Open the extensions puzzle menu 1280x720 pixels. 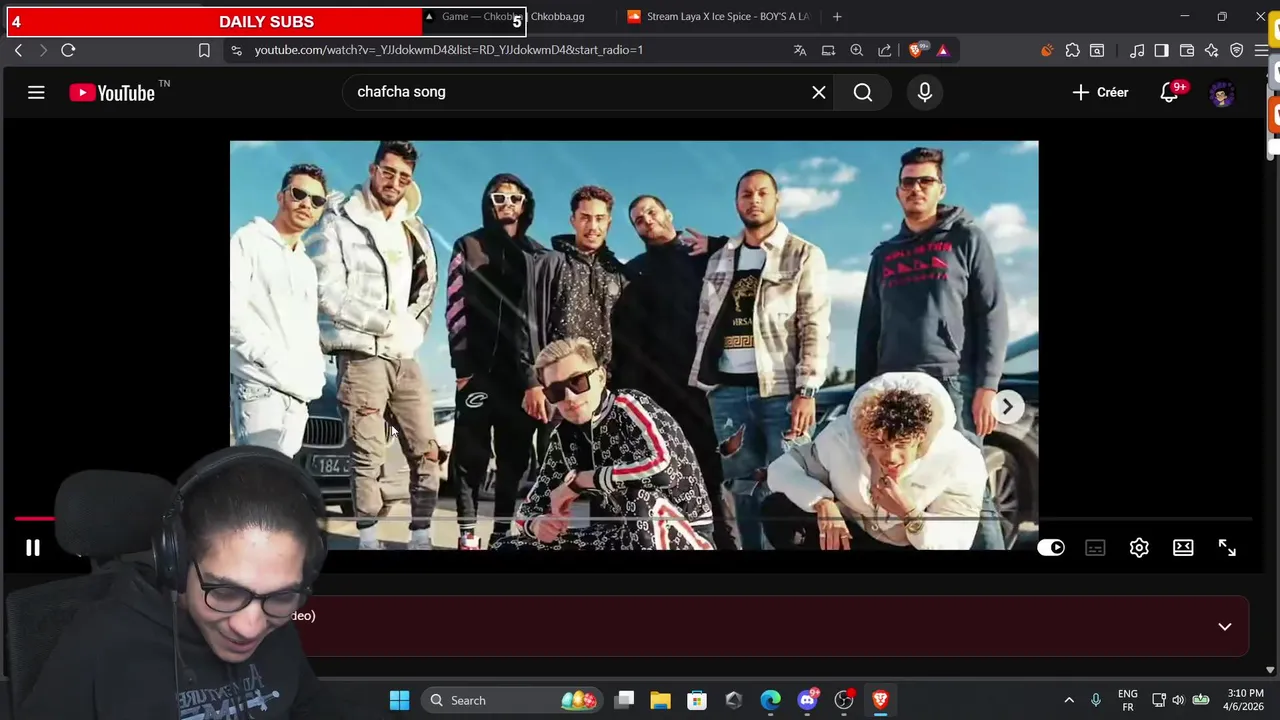1072,50
